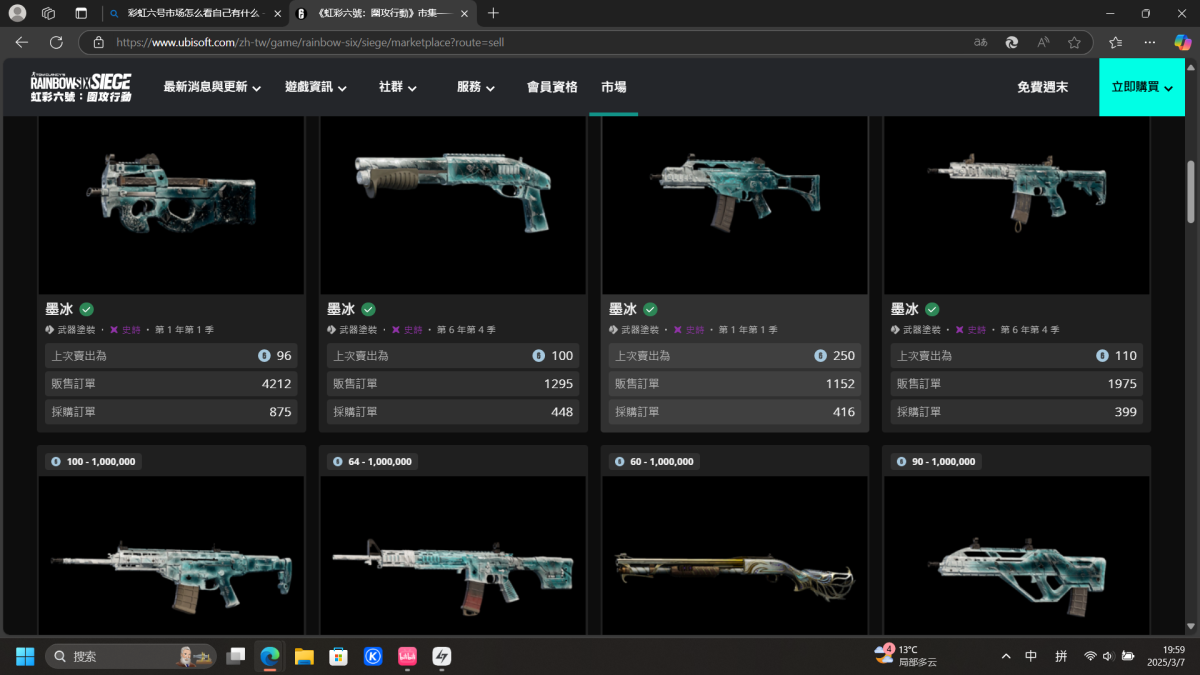This screenshot has width=1200, height=675.
Task: Open the 墨冰 card last sold for 96
Action: coord(171,275)
